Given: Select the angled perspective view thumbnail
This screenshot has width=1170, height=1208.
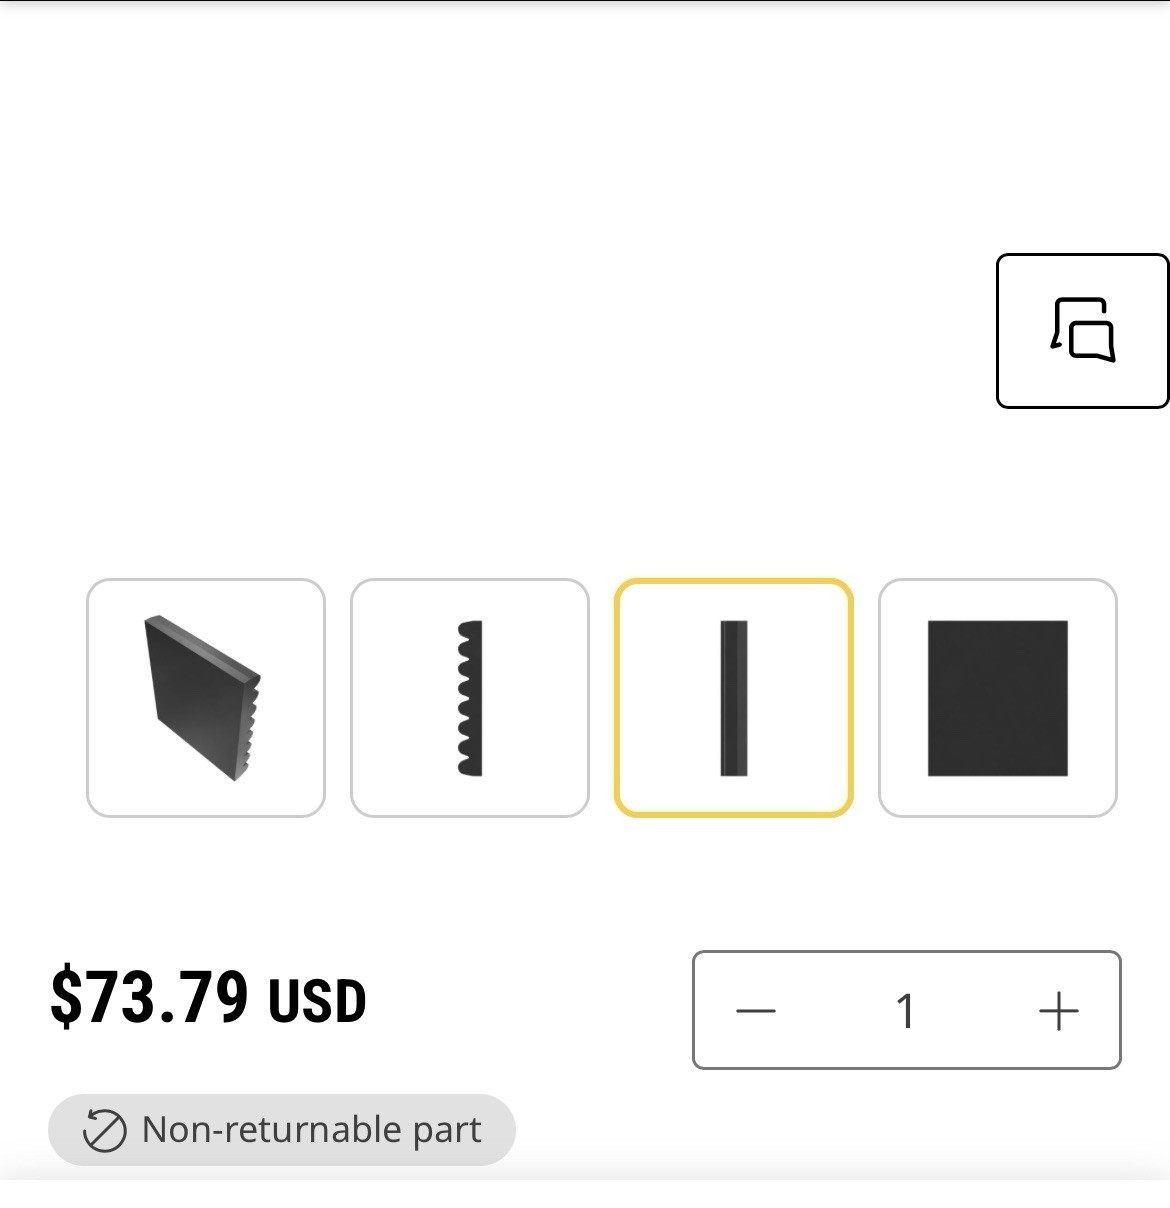Looking at the screenshot, I should point(206,698).
